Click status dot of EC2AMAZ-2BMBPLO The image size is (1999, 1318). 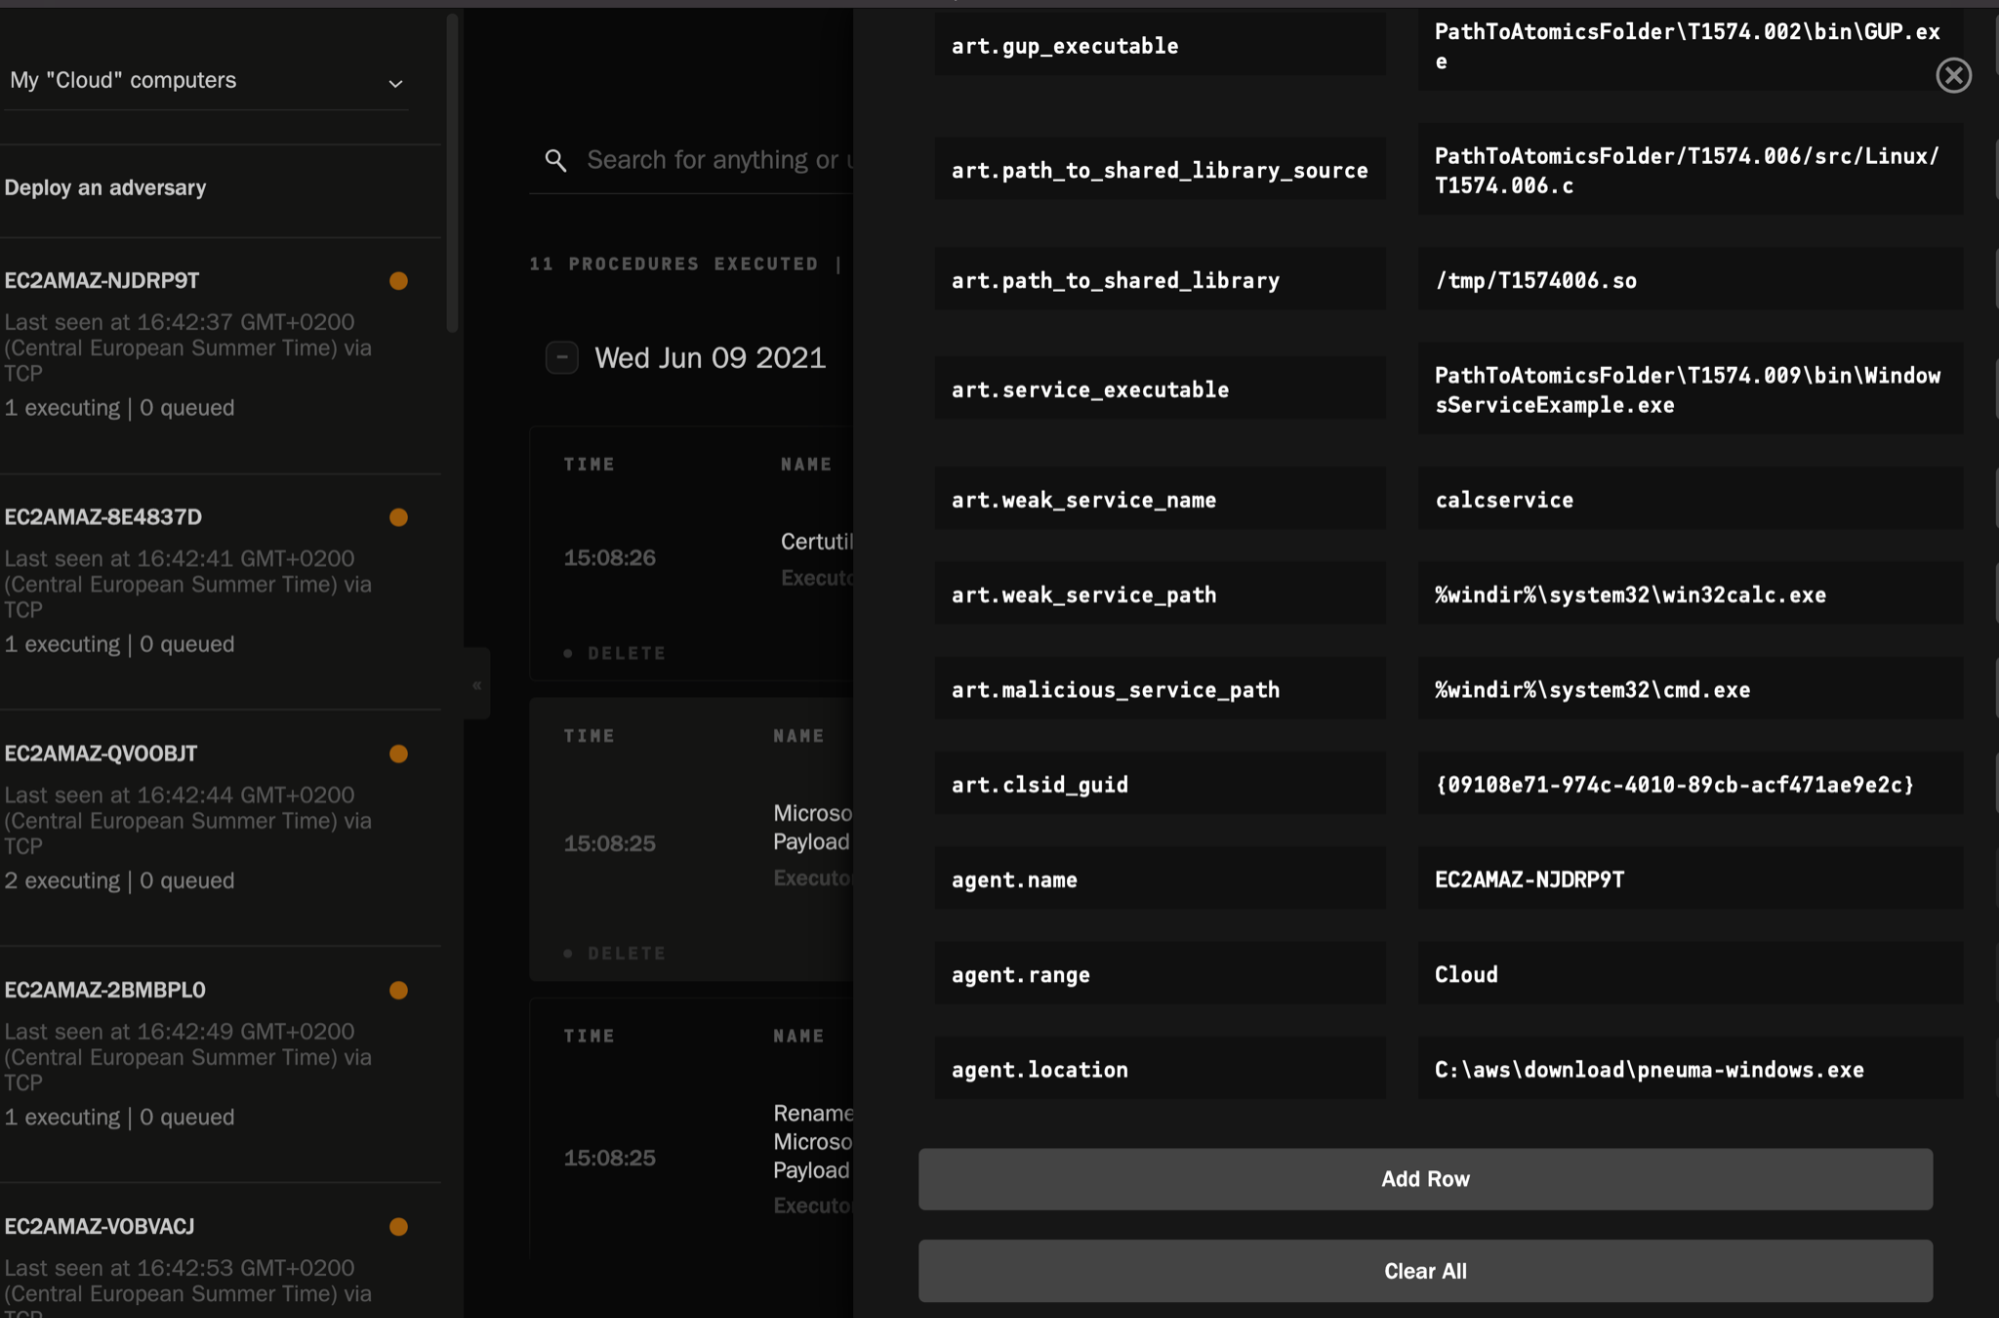pyautogui.click(x=398, y=990)
